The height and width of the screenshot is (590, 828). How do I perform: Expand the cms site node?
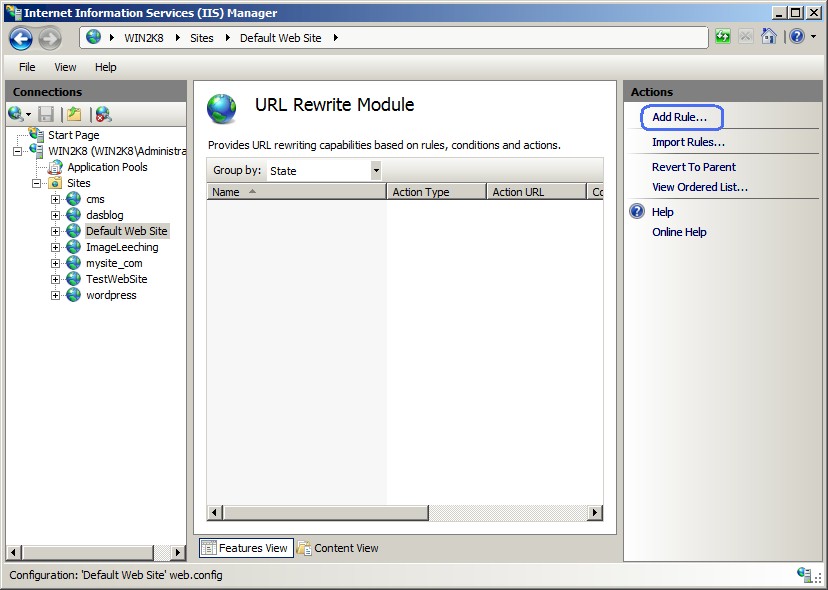pyautogui.click(x=55, y=199)
